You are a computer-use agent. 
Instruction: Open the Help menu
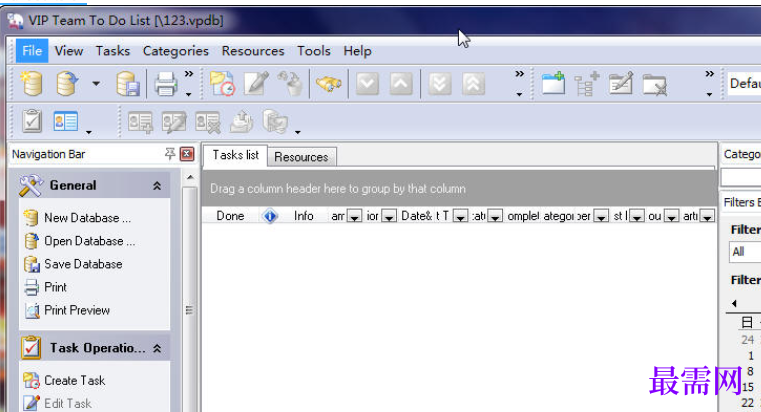click(357, 50)
